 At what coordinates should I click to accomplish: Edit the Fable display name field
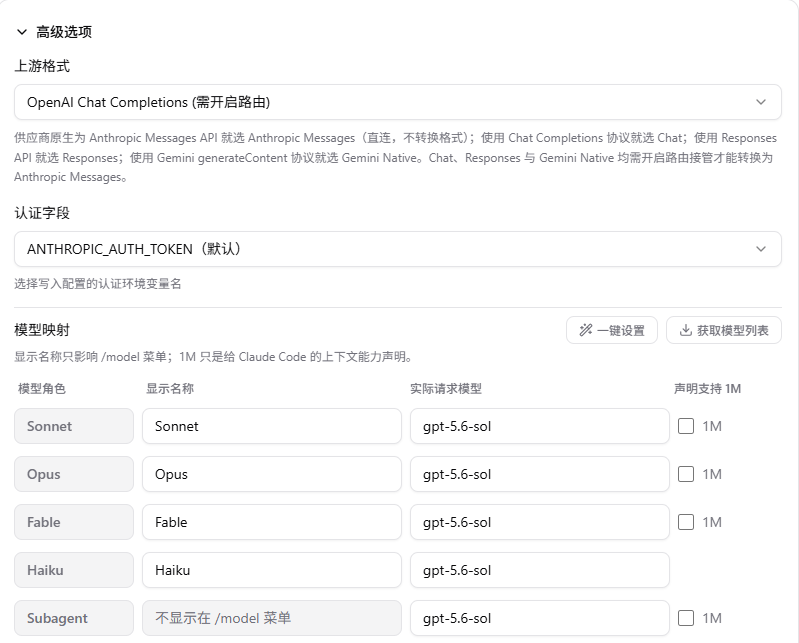point(272,522)
